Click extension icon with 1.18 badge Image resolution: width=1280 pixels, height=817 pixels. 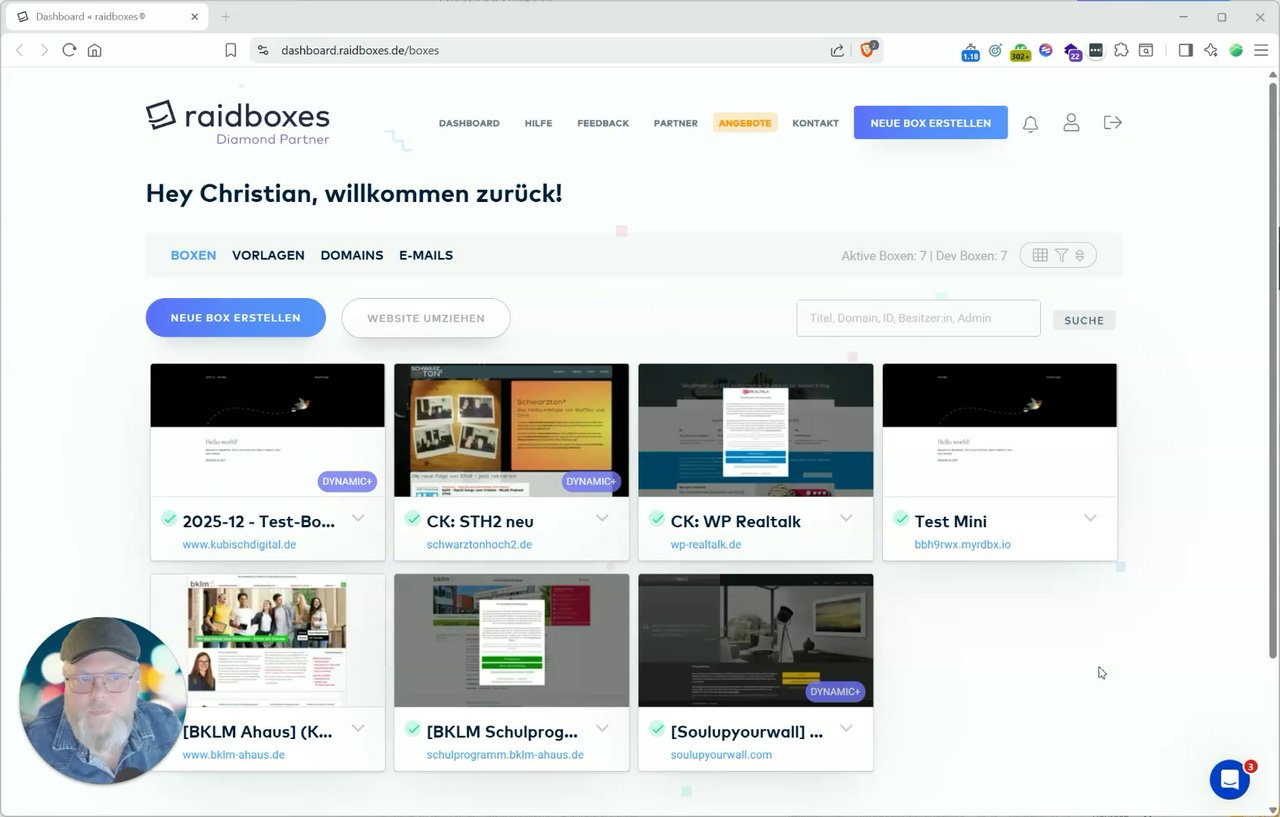click(x=970, y=52)
